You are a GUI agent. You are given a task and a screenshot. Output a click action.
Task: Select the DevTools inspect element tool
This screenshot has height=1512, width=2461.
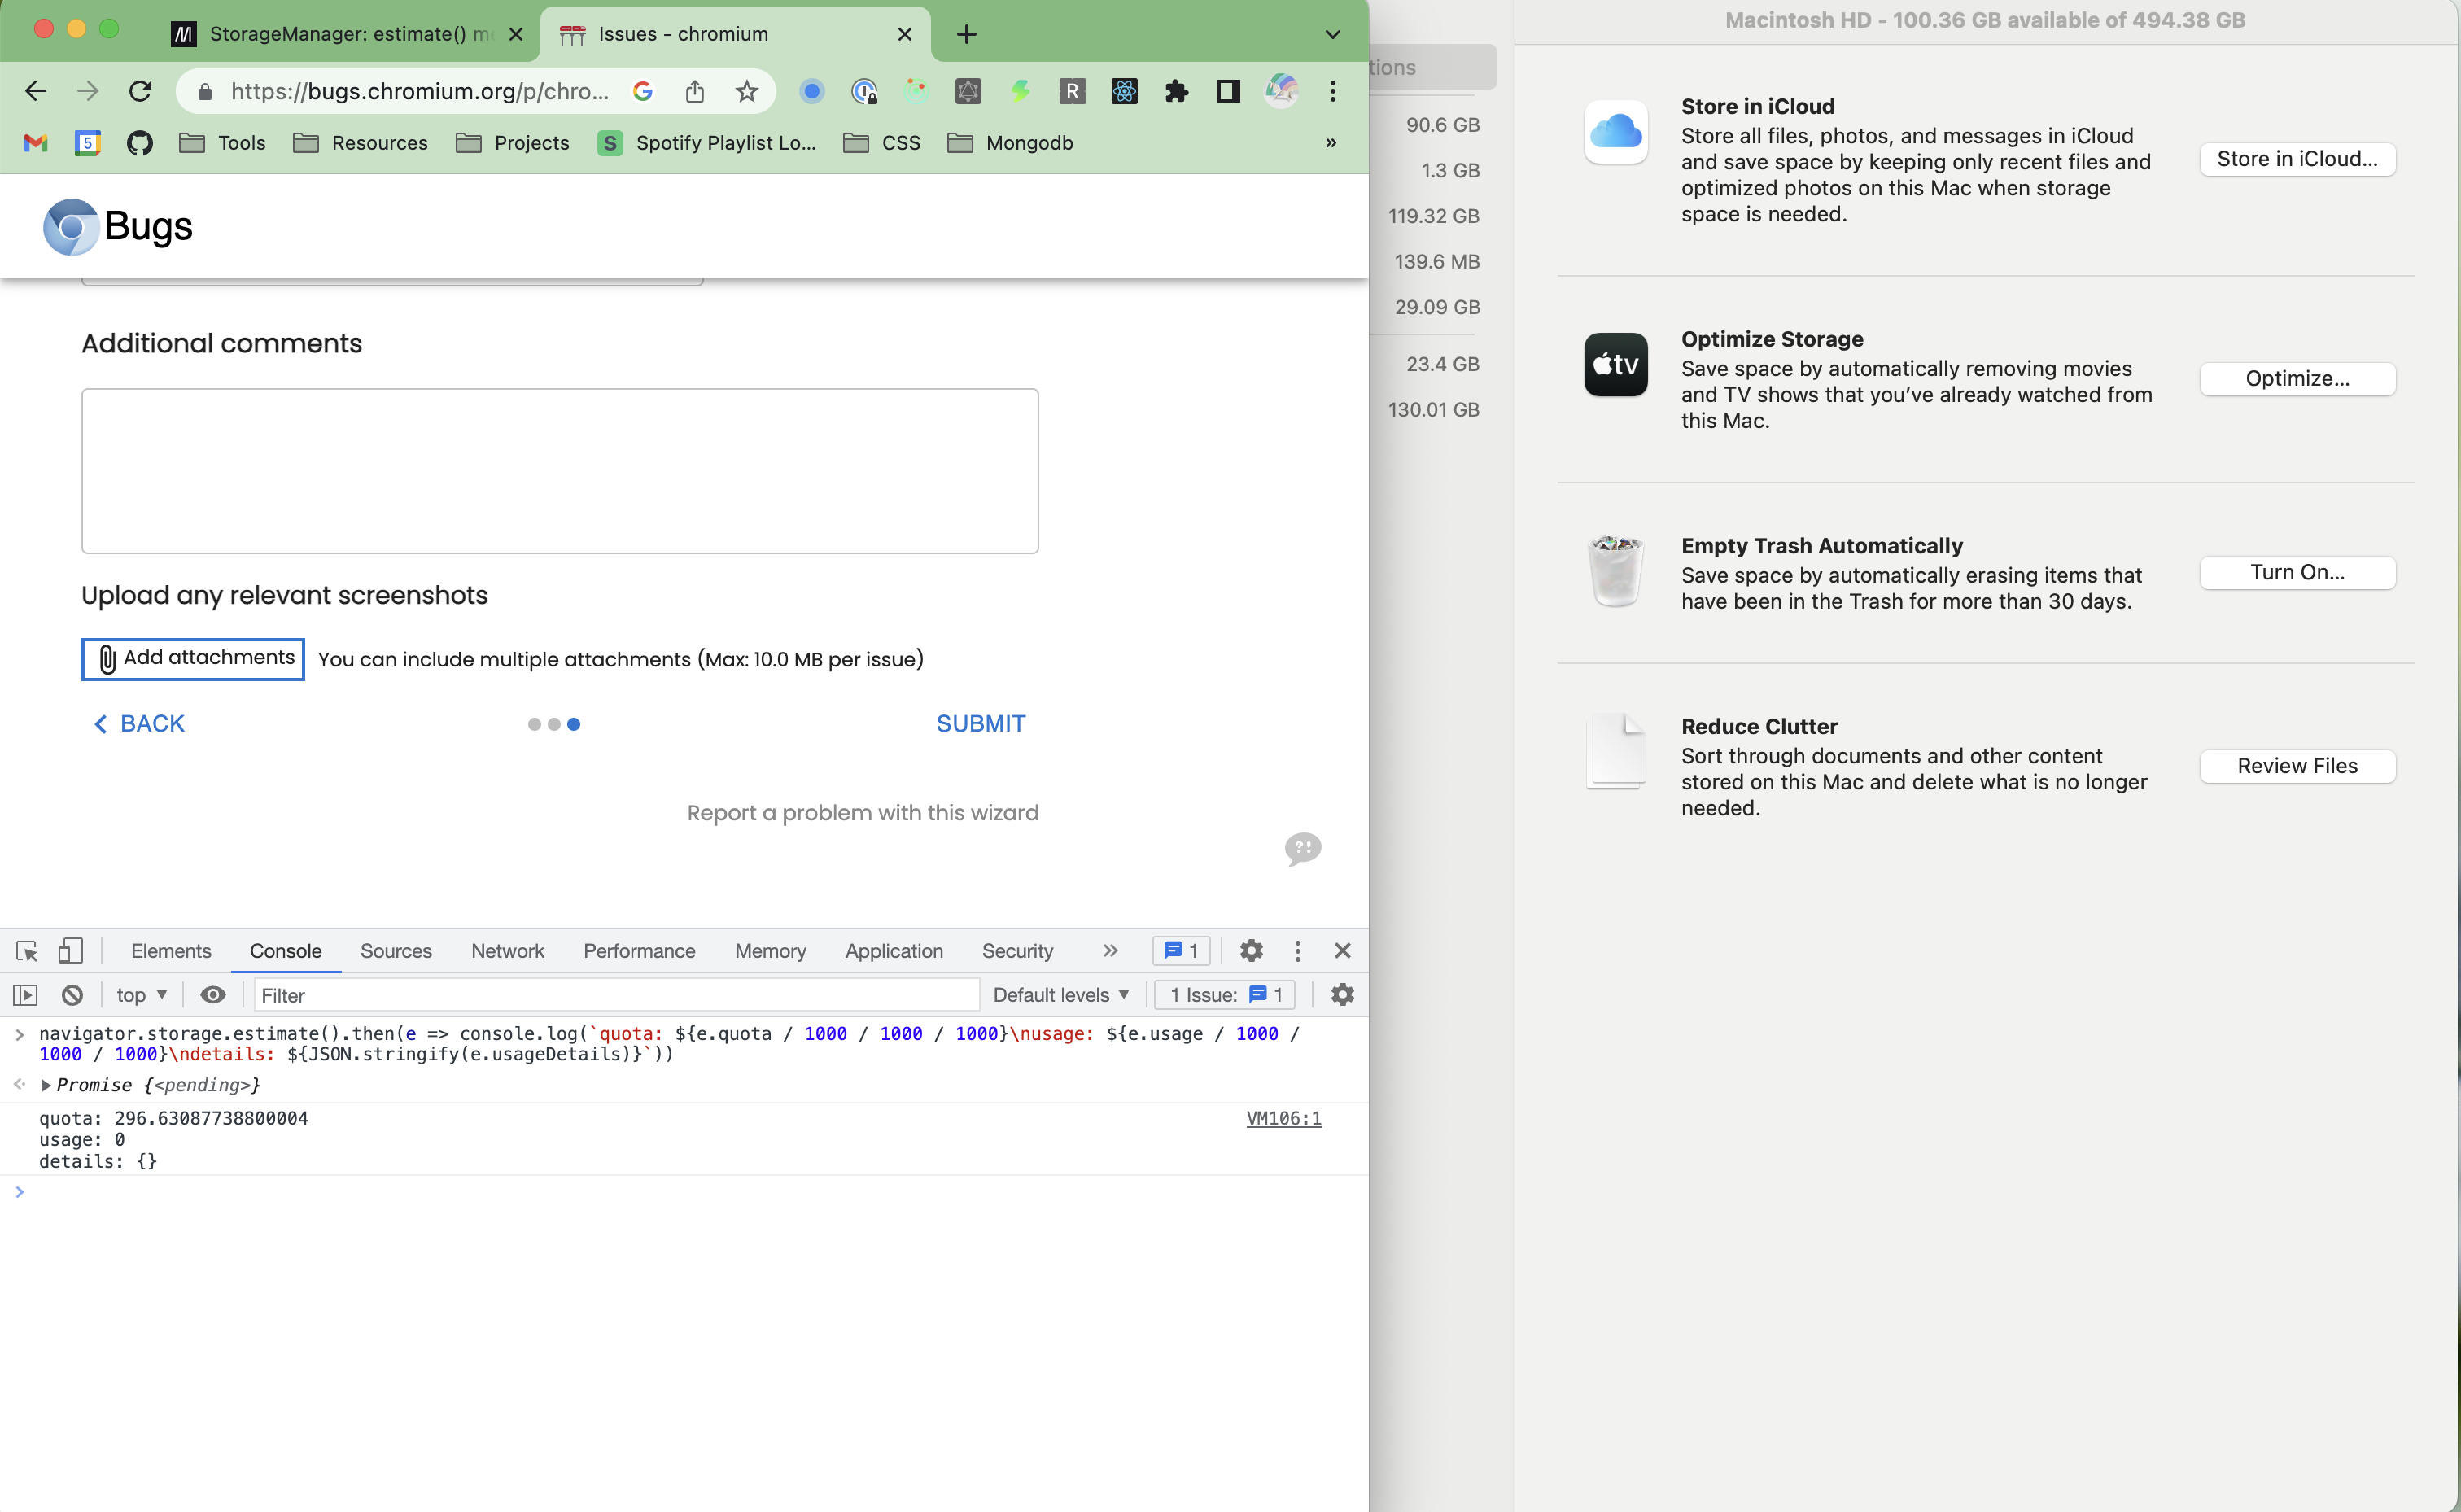tap(27, 951)
